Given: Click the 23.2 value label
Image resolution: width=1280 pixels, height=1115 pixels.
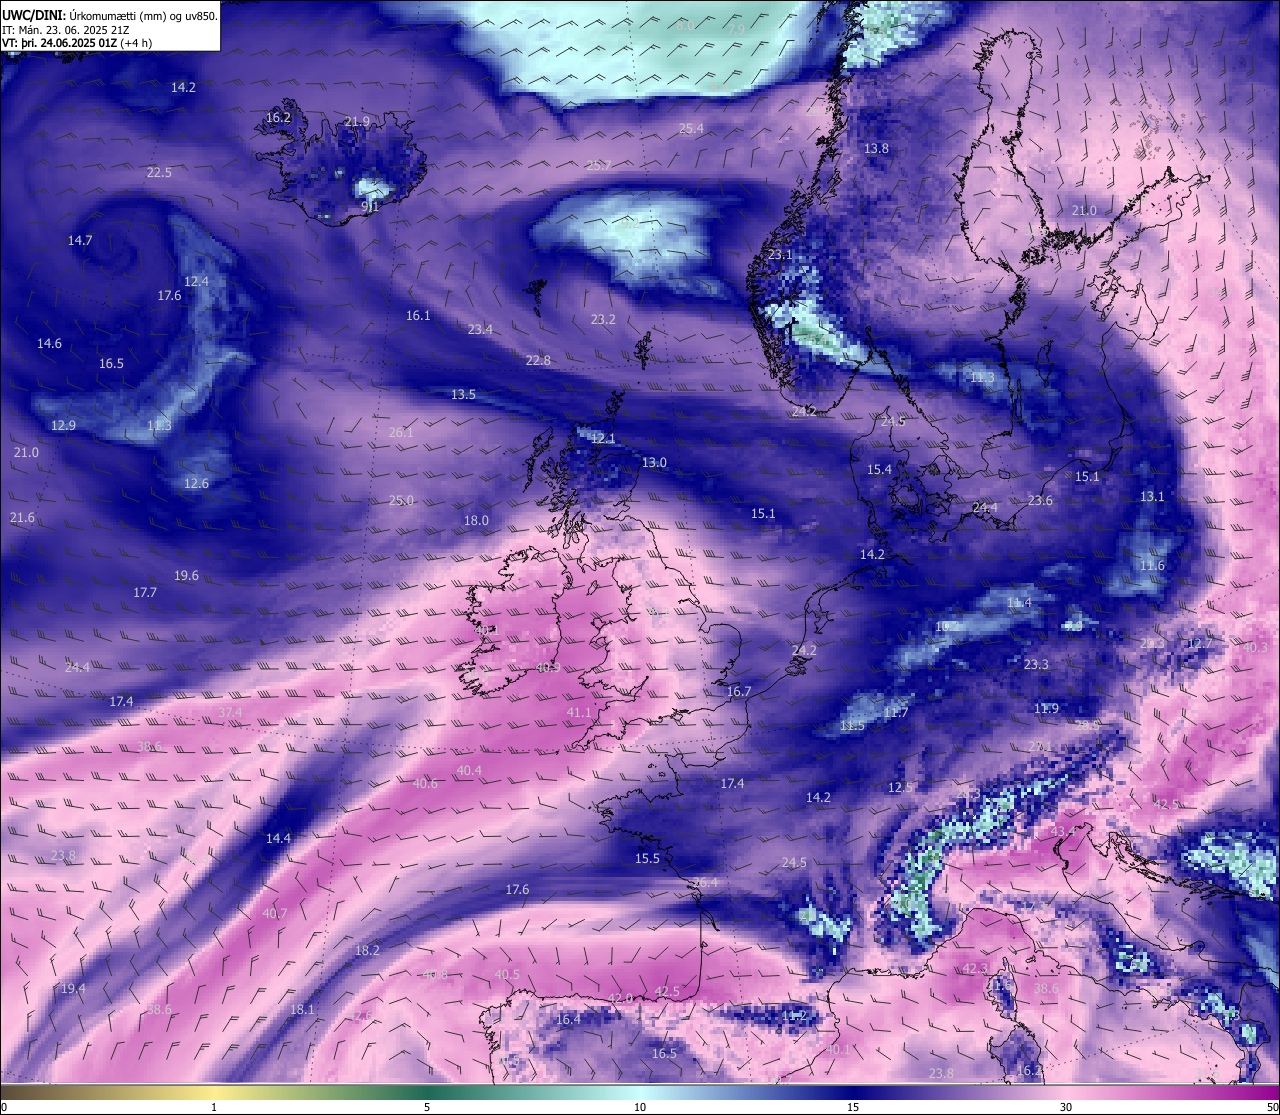Looking at the screenshot, I should (x=603, y=320).
